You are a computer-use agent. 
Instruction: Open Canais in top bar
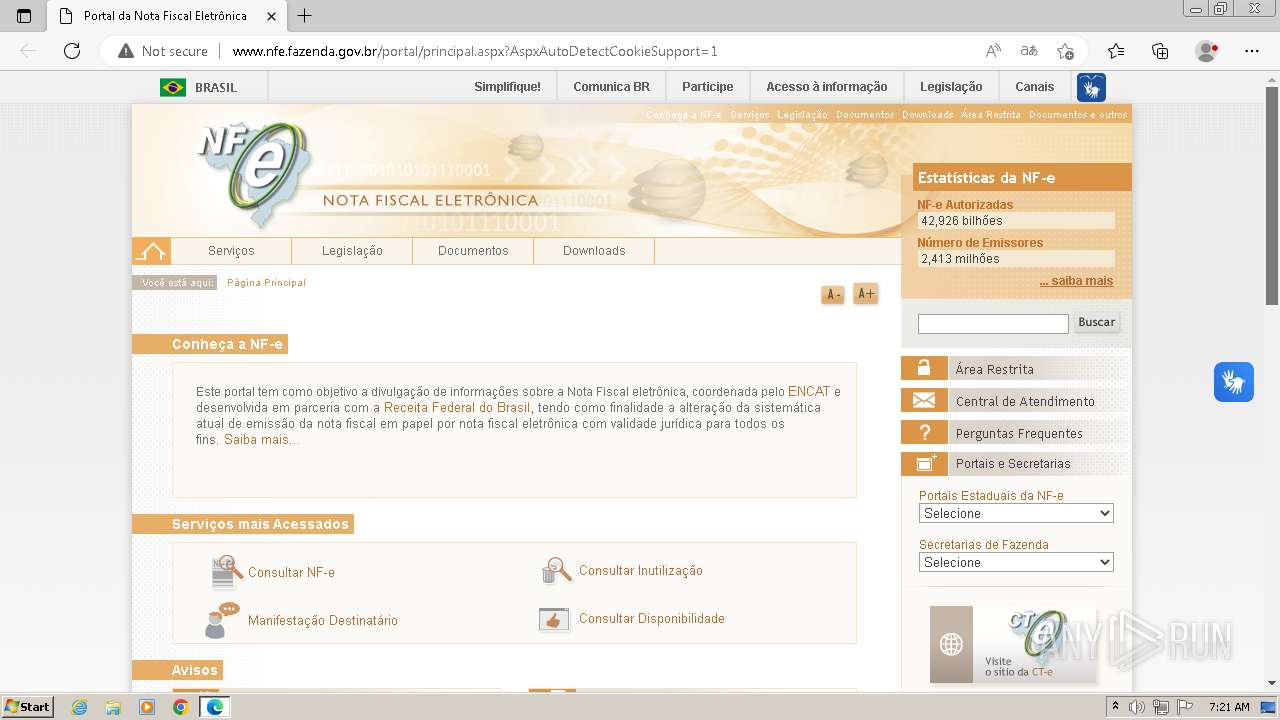point(1034,87)
